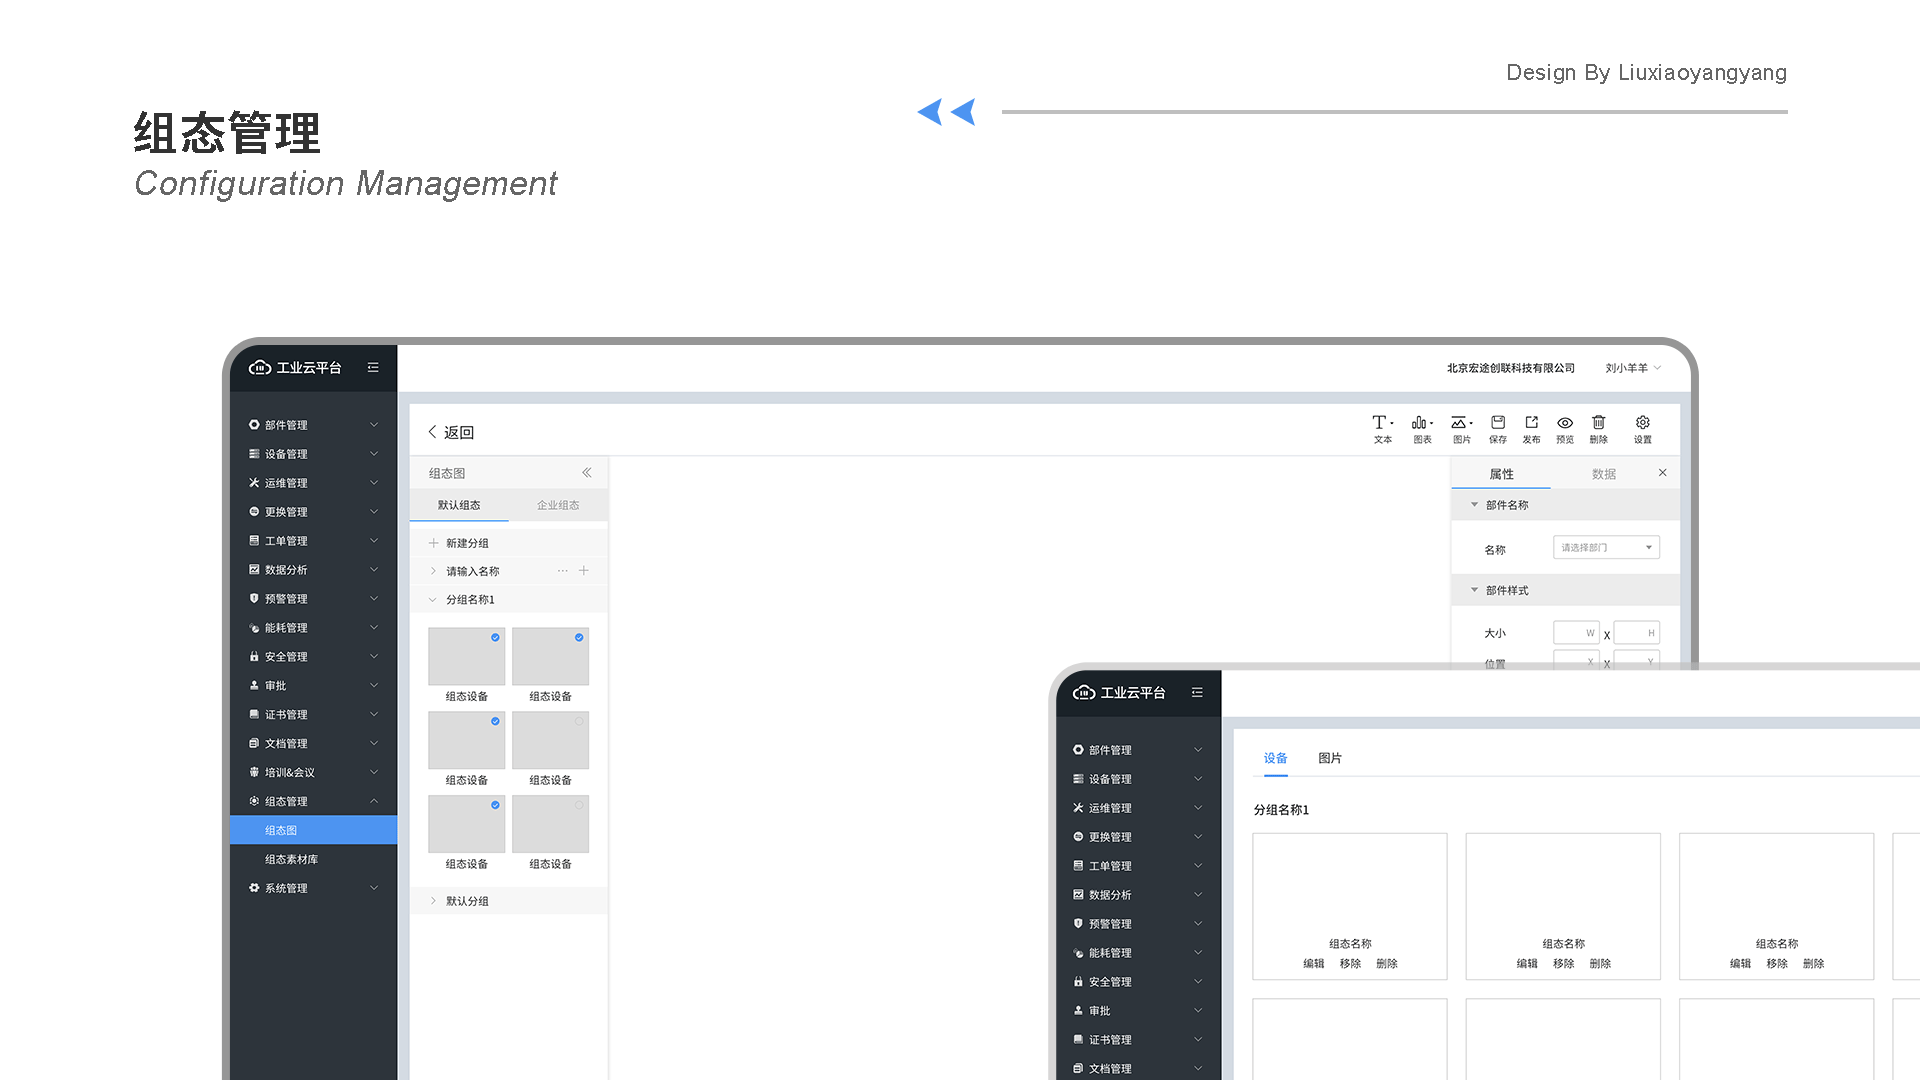The image size is (1920, 1080).
Task: Check the unselected second-row right 组态设备 circle
Action: 579,721
